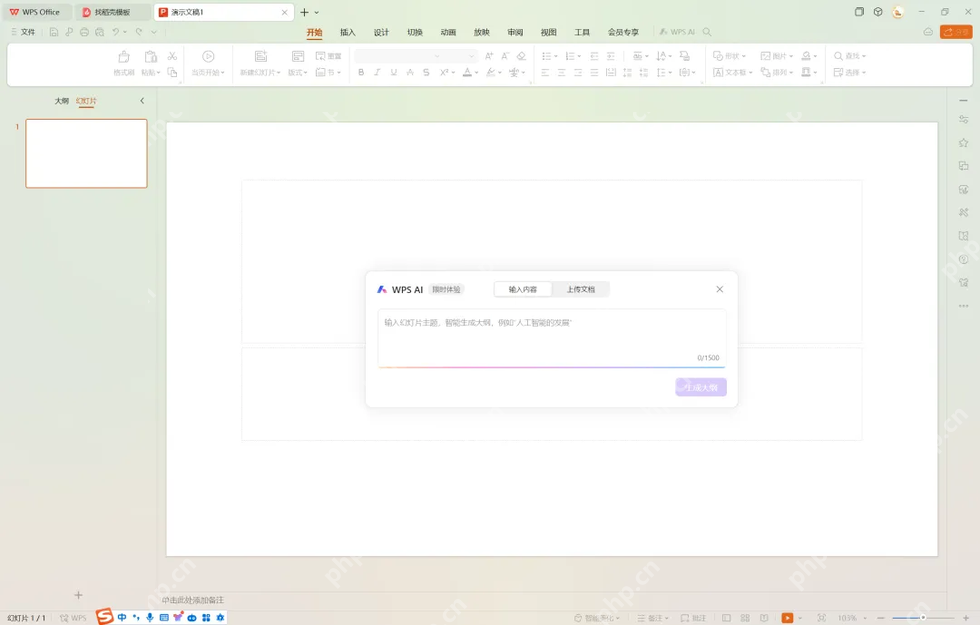
Task: Collapse the slide panel with the chevron
Action: pyautogui.click(x=142, y=101)
